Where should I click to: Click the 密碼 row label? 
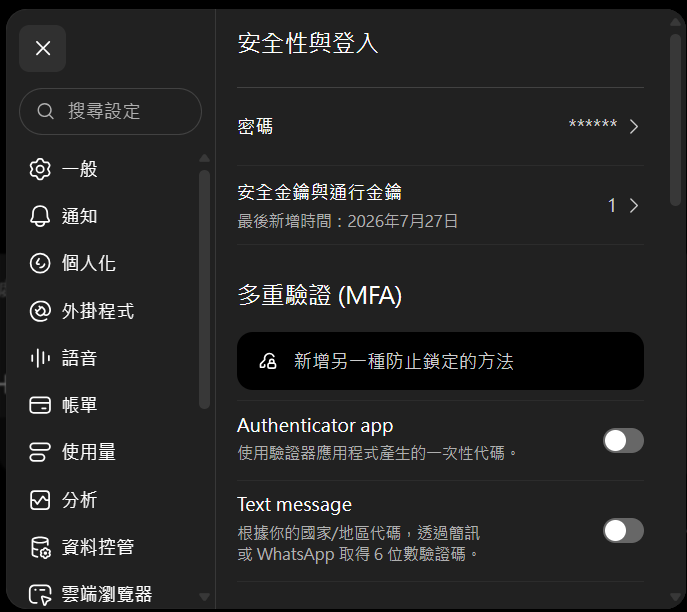tap(255, 127)
